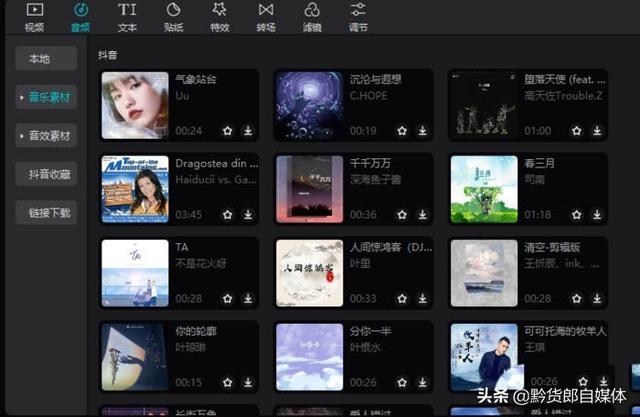The height and width of the screenshot is (417, 640).
Task: Download the song 人间惊鸿客
Action: click(x=422, y=298)
